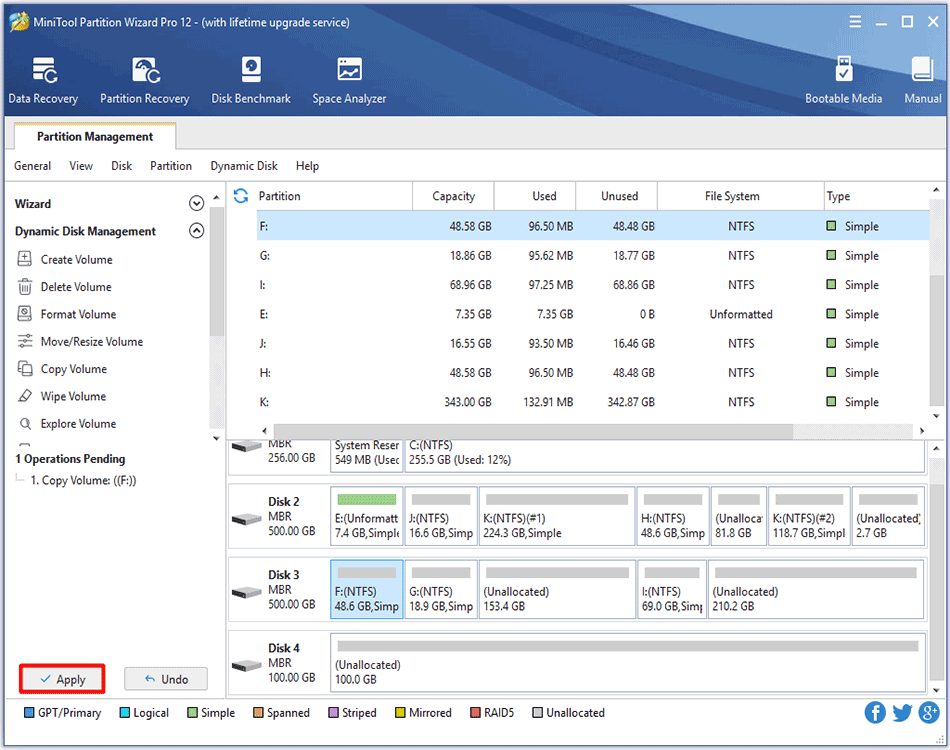Choose Move/Resize Volume in the sidebar
Image resolution: width=950 pixels, height=750 pixels.
pos(91,342)
